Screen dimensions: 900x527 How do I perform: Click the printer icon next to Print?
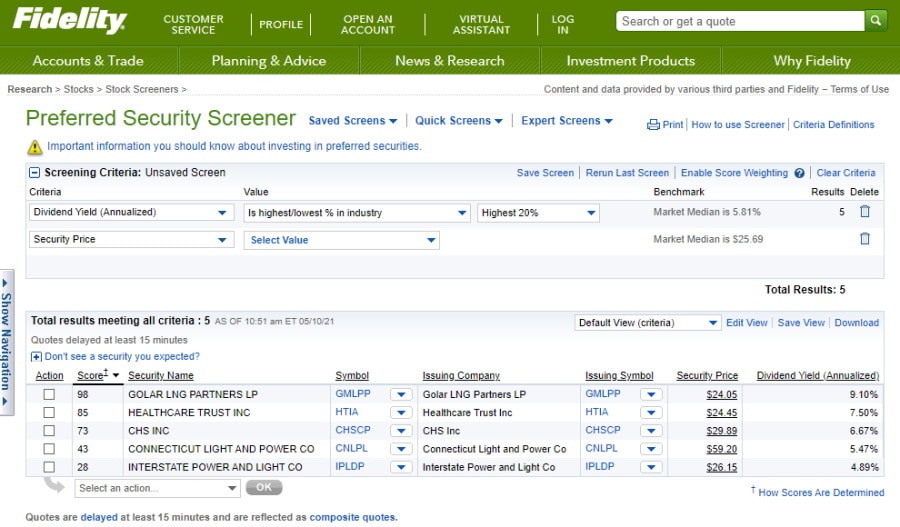653,125
